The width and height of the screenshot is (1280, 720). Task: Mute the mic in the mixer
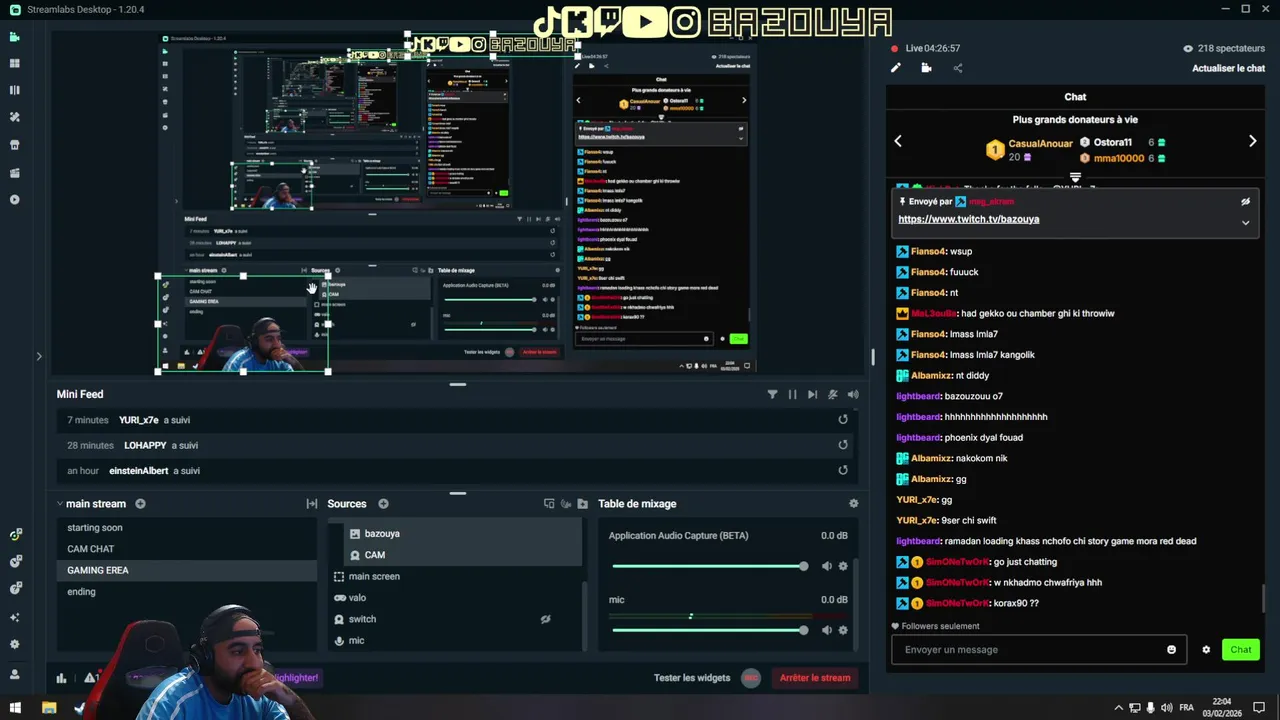[x=826, y=630]
